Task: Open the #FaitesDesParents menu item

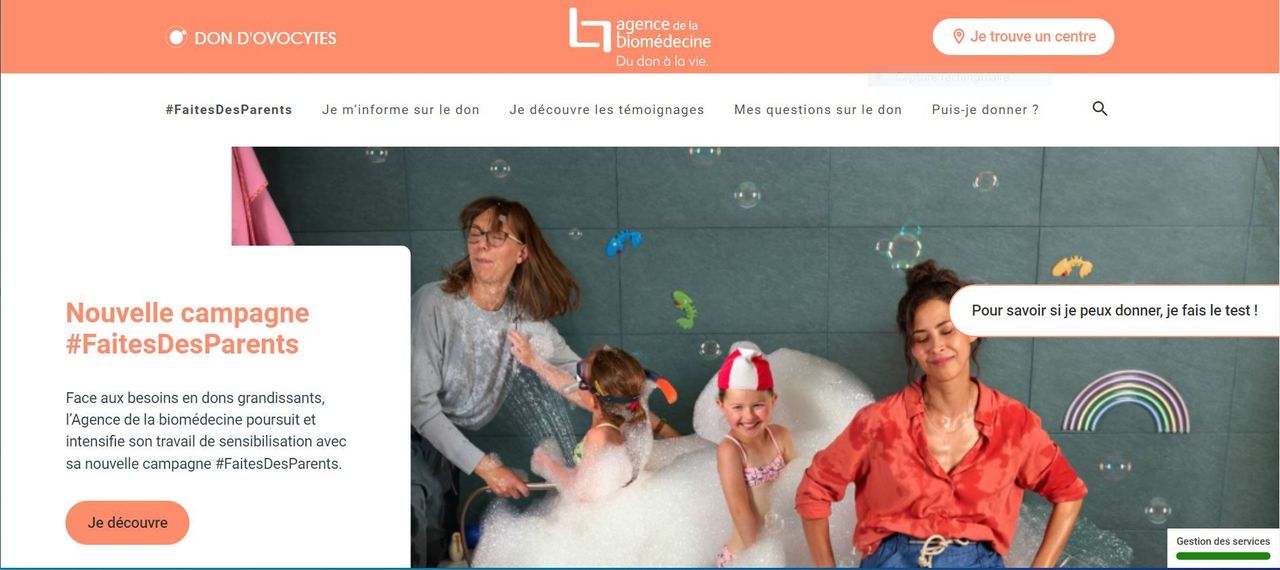Action: (x=229, y=110)
